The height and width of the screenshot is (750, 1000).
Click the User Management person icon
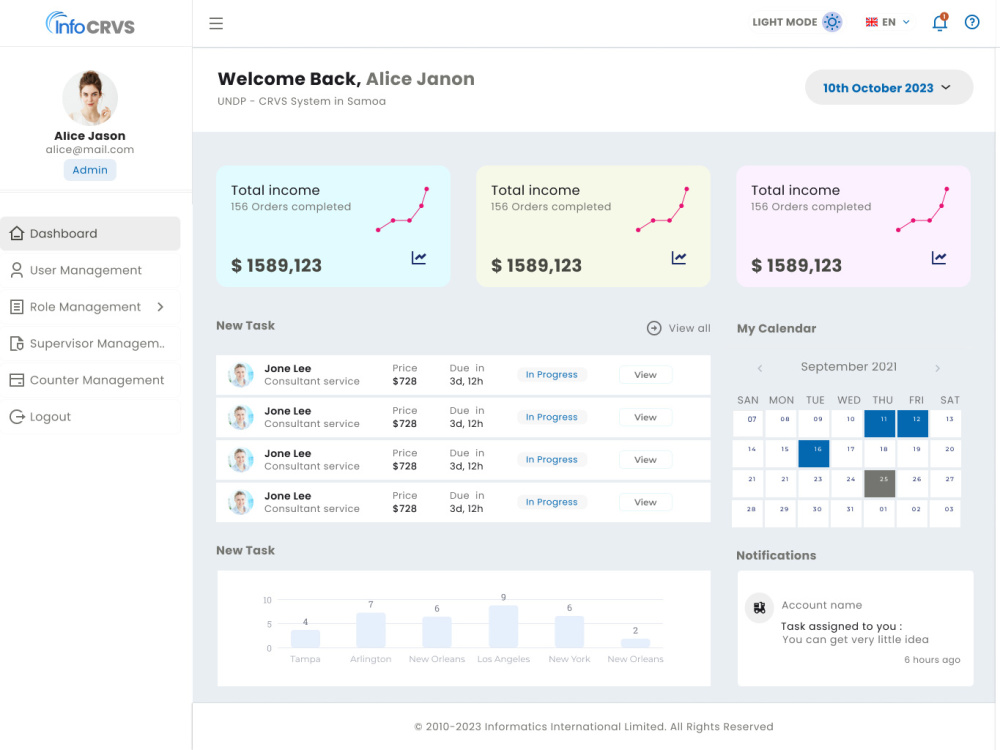click(17, 270)
